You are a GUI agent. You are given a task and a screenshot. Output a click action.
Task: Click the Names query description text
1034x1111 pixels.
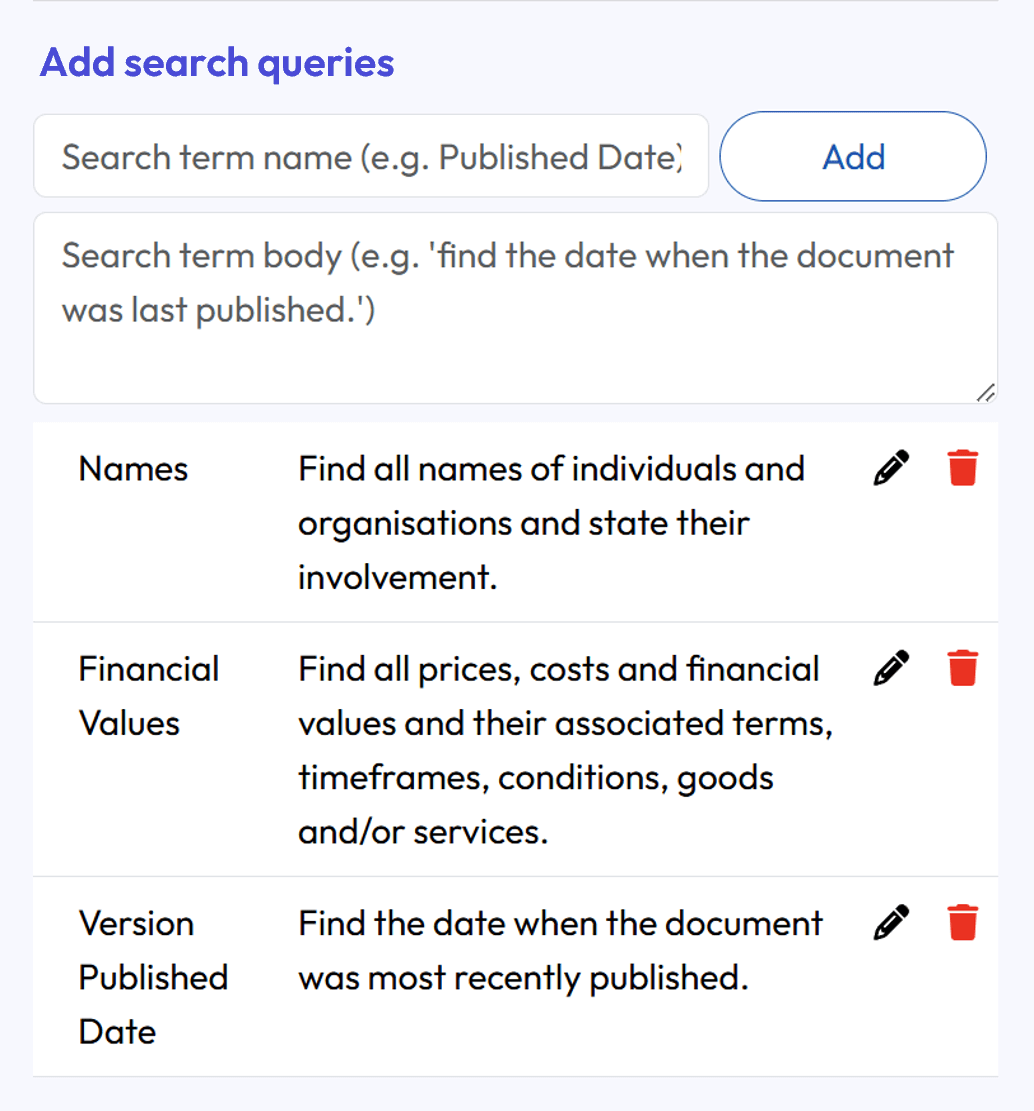pyautogui.click(x=551, y=521)
